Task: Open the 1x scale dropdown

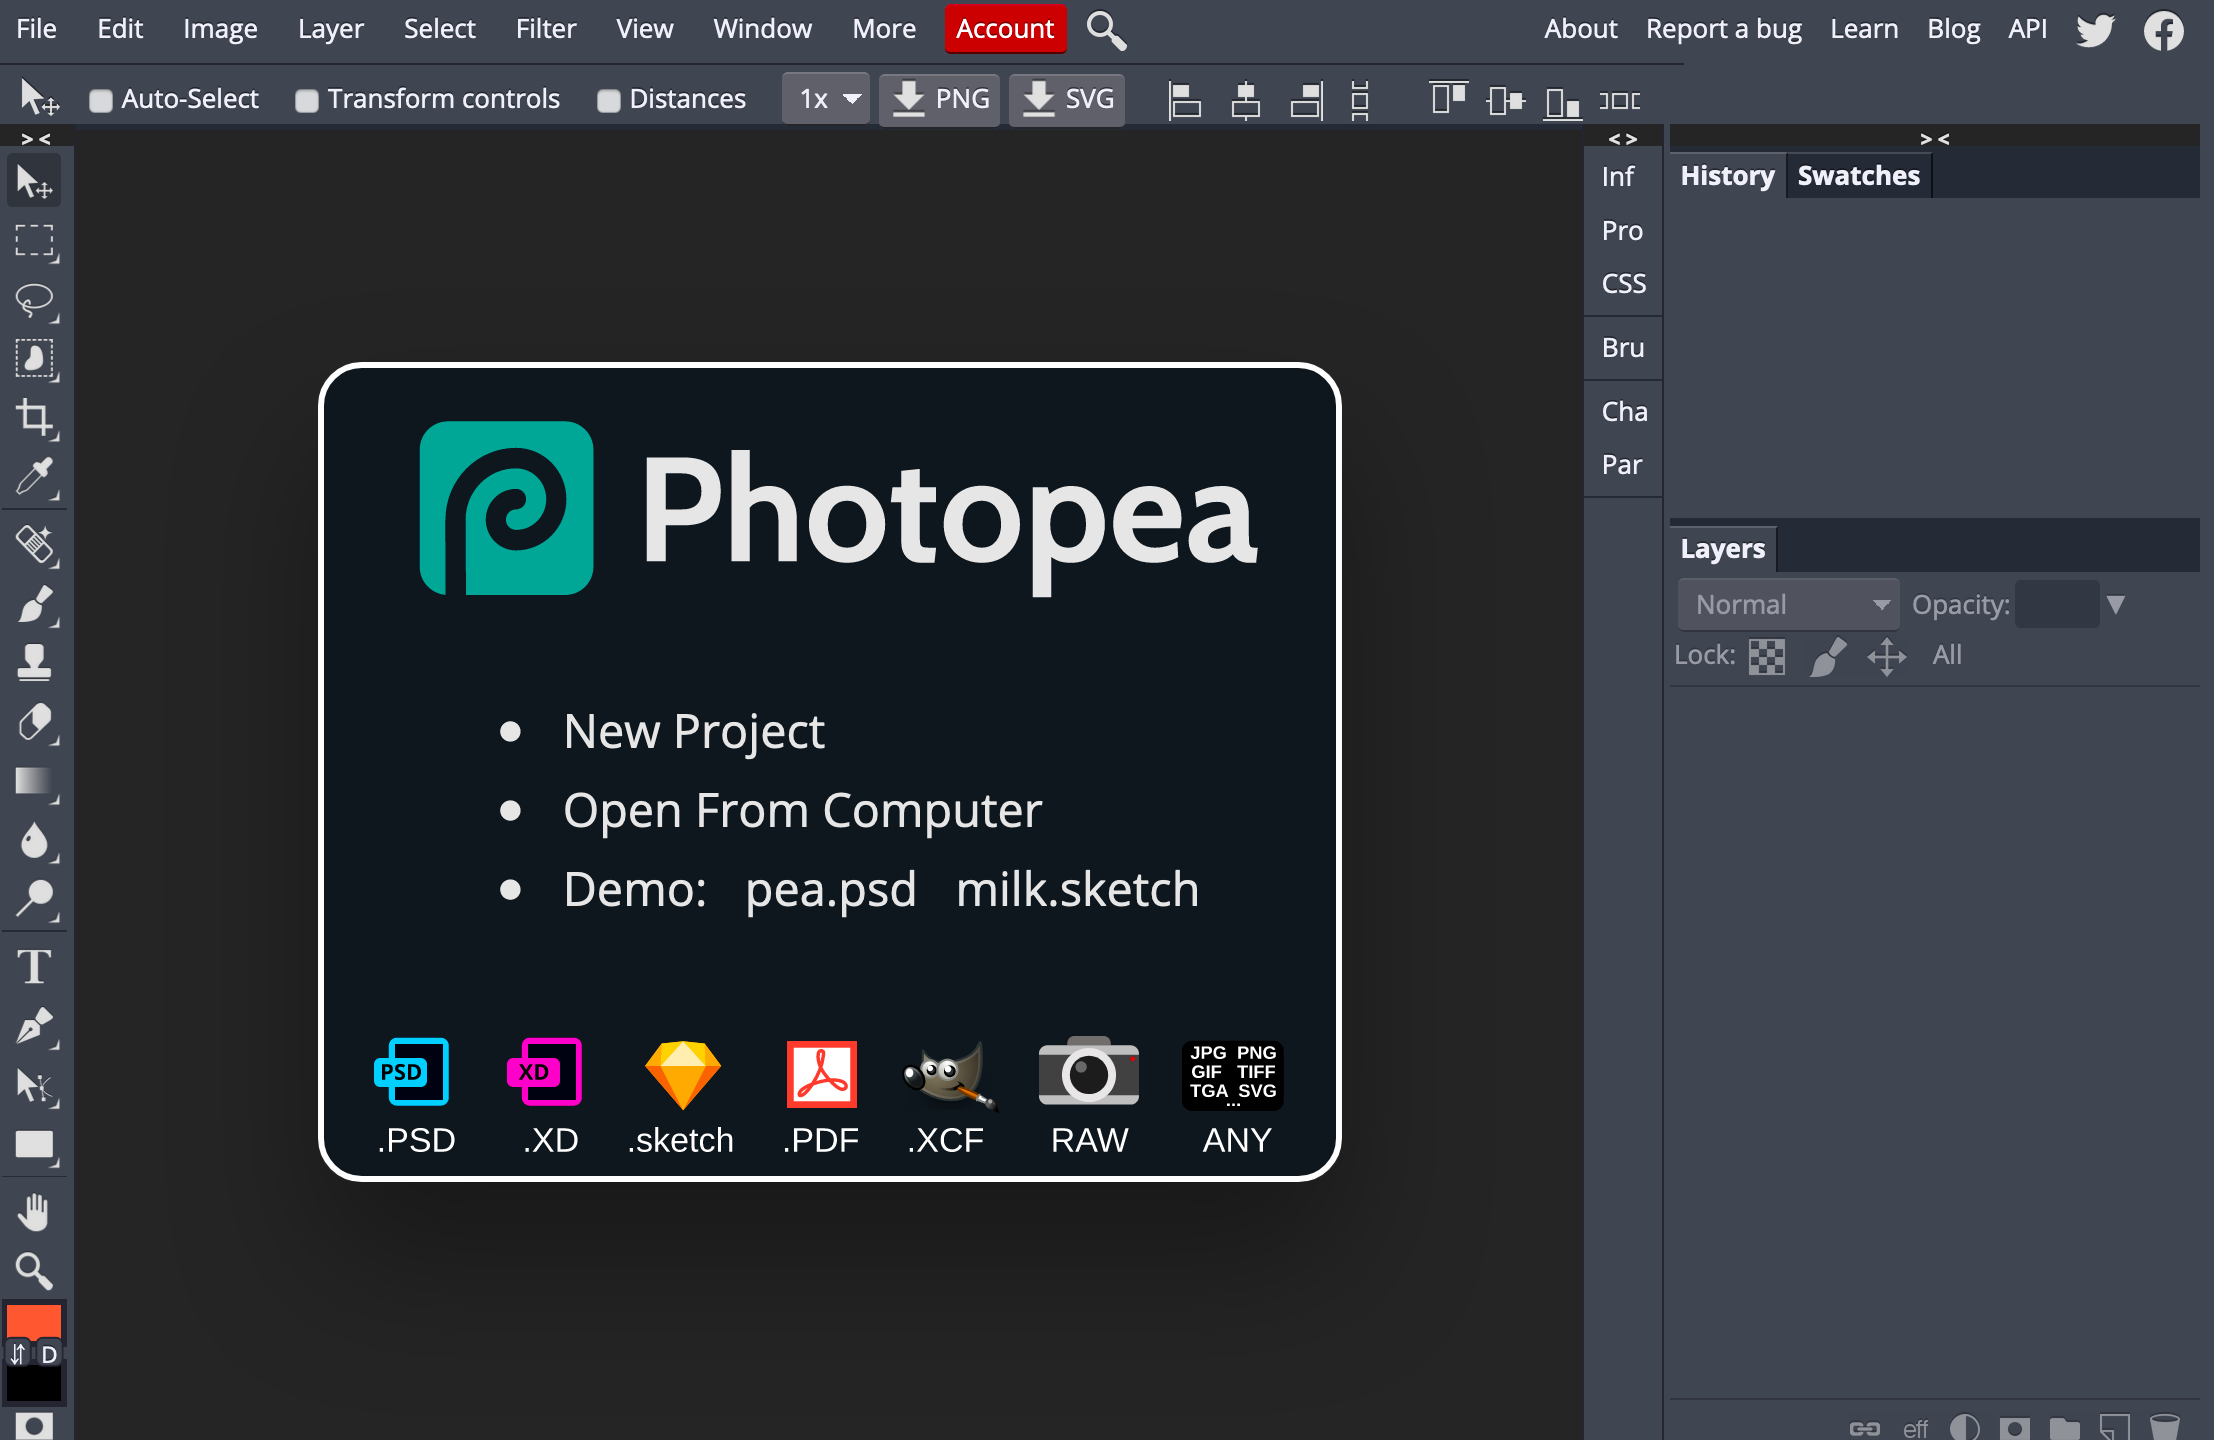Action: (x=826, y=99)
